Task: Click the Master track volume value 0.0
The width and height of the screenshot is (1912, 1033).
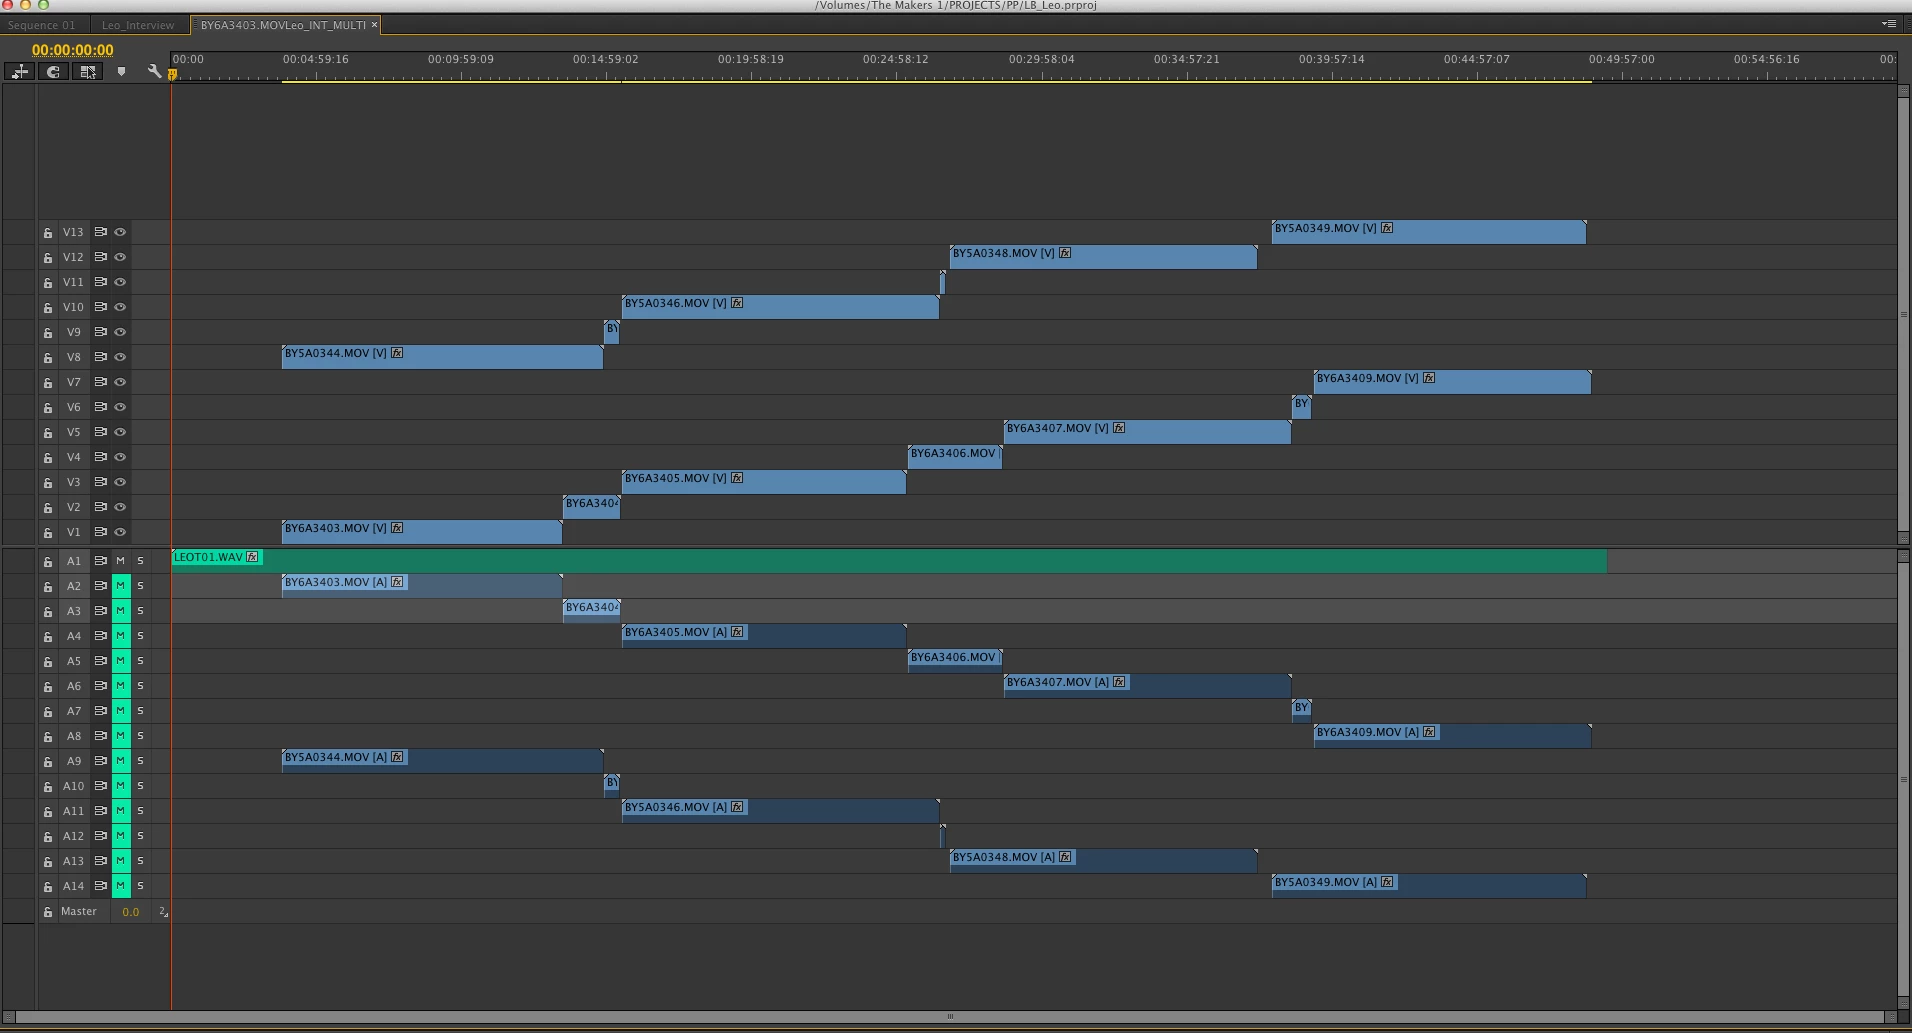Action: pyautogui.click(x=130, y=912)
